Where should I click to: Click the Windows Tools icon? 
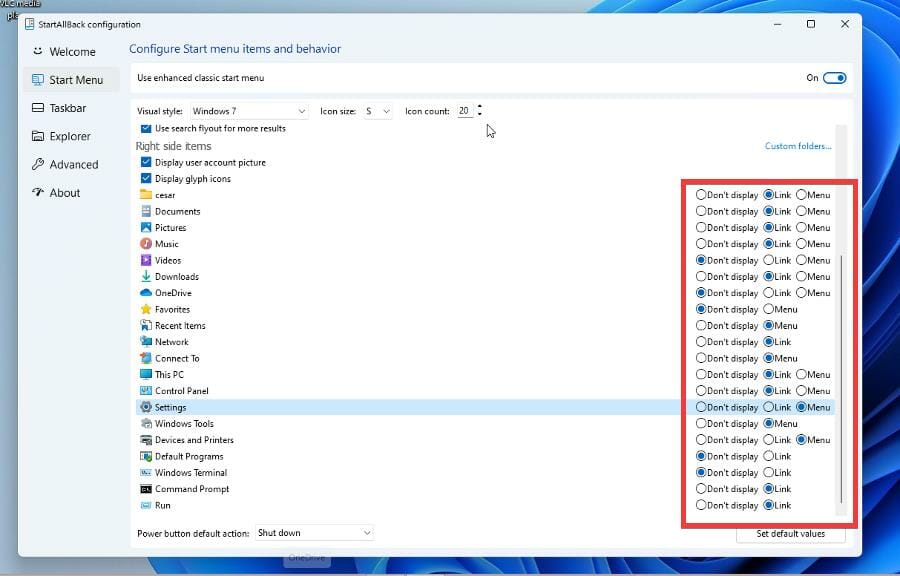(x=146, y=423)
